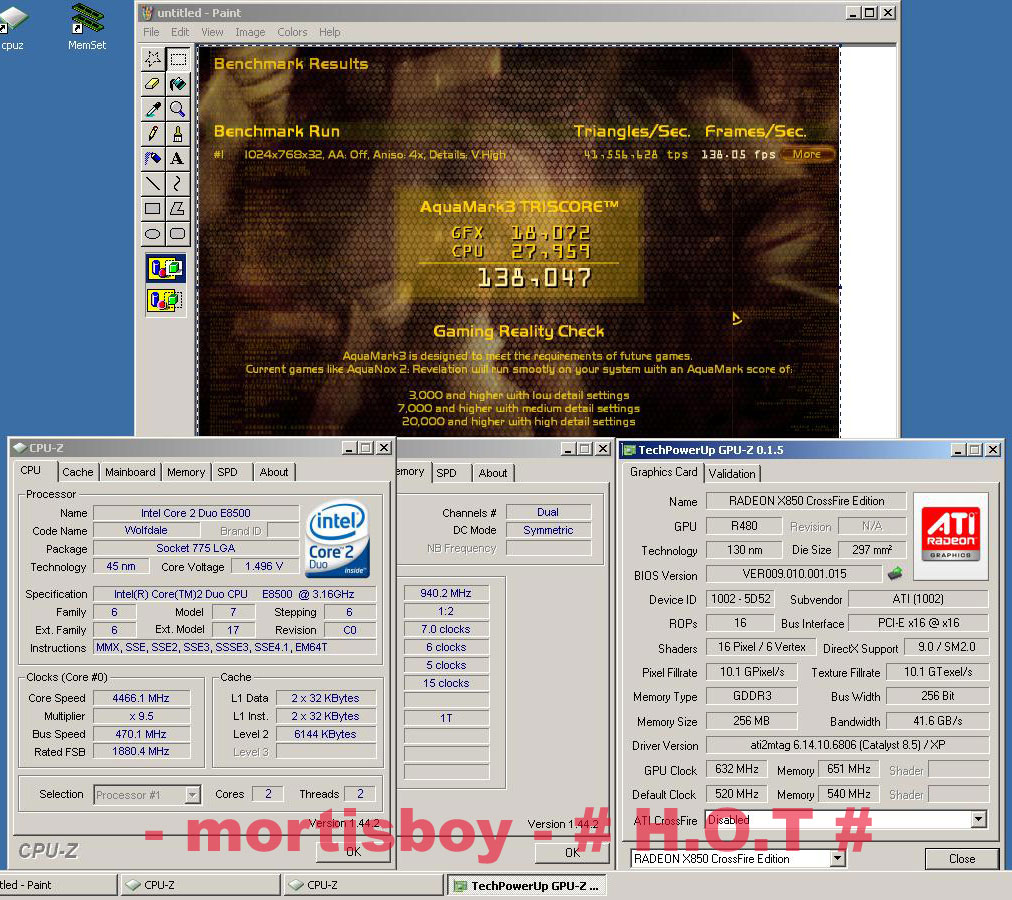This screenshot has height=900, width=1012.
Task: Click the Close button in GPU-Z
Action: [x=962, y=859]
